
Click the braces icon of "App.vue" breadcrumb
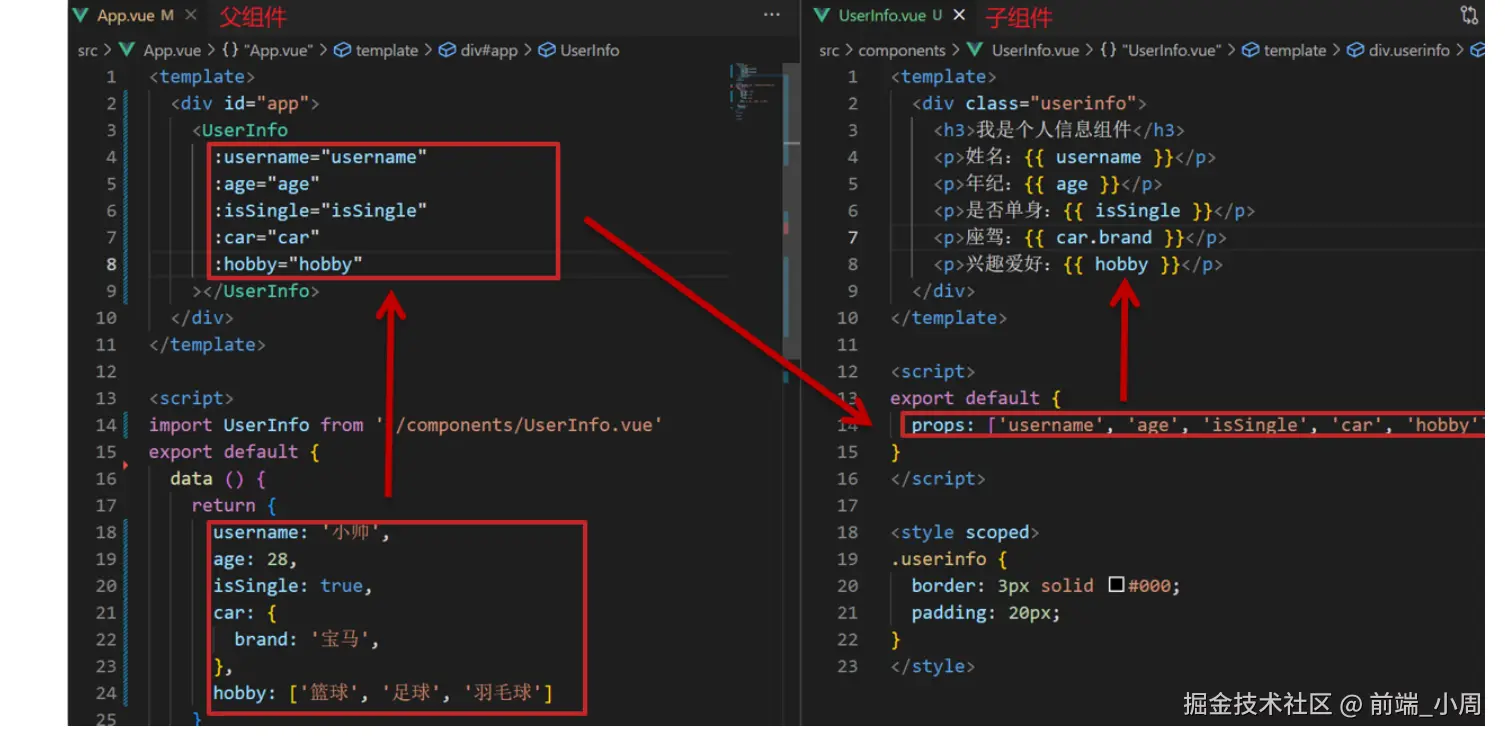click(x=230, y=50)
